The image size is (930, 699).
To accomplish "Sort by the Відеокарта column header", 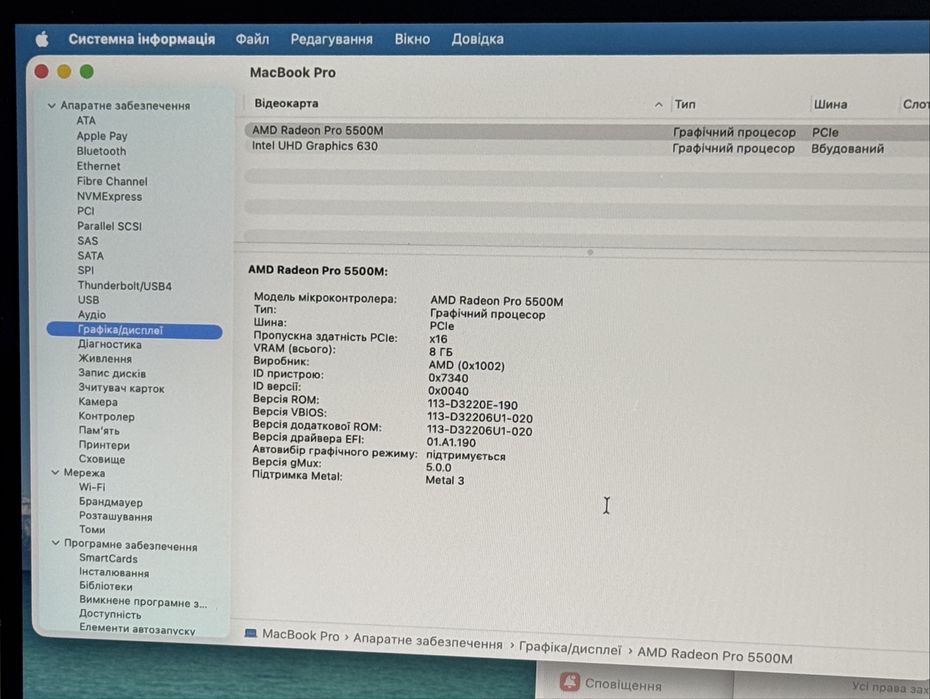I will coord(286,104).
